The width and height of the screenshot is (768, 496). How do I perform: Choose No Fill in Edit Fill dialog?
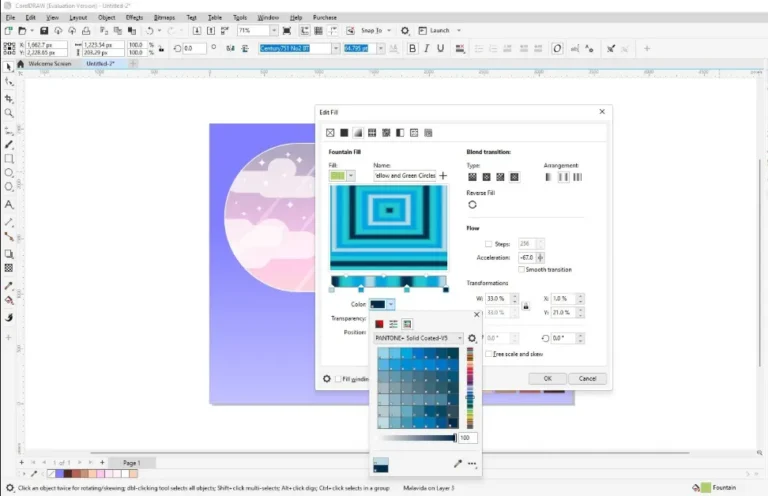(x=330, y=133)
